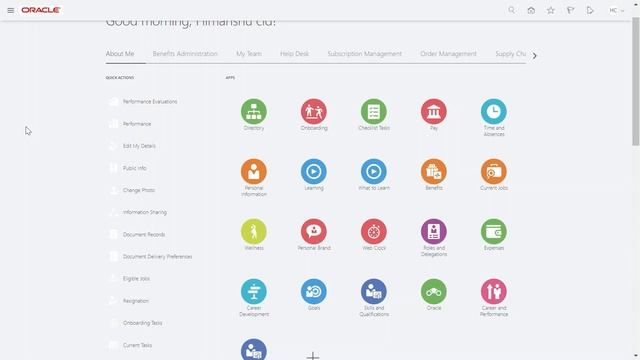Open the What to Learn app
The image size is (640, 360).
click(374, 171)
